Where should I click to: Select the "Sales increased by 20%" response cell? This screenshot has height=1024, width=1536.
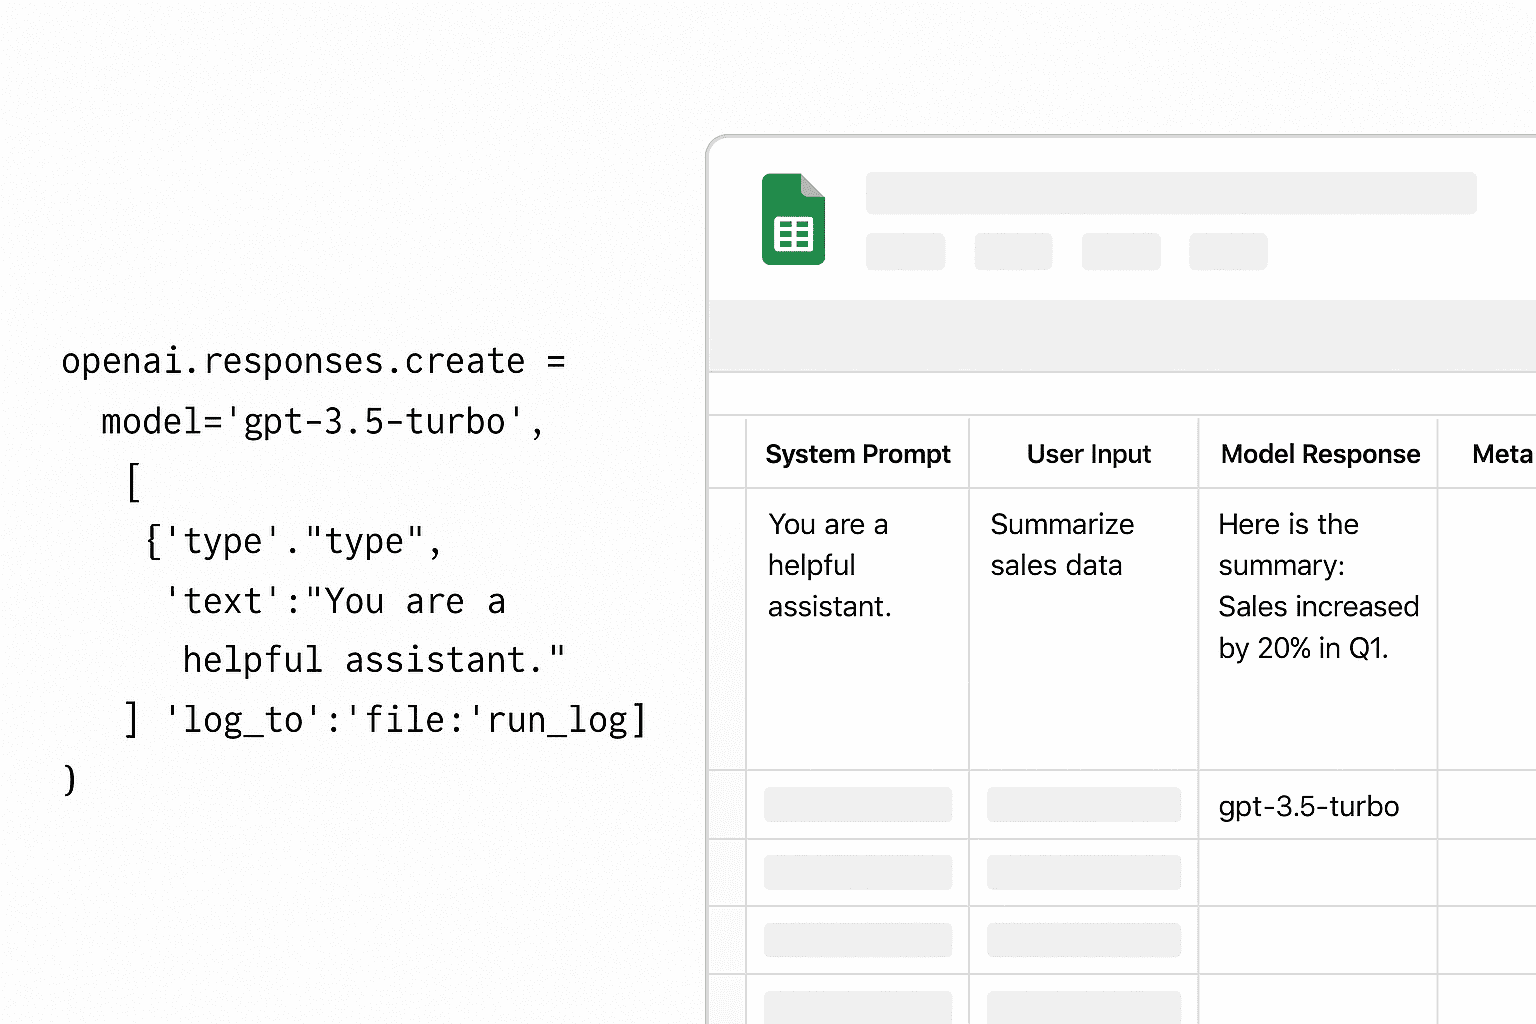coord(1317,587)
